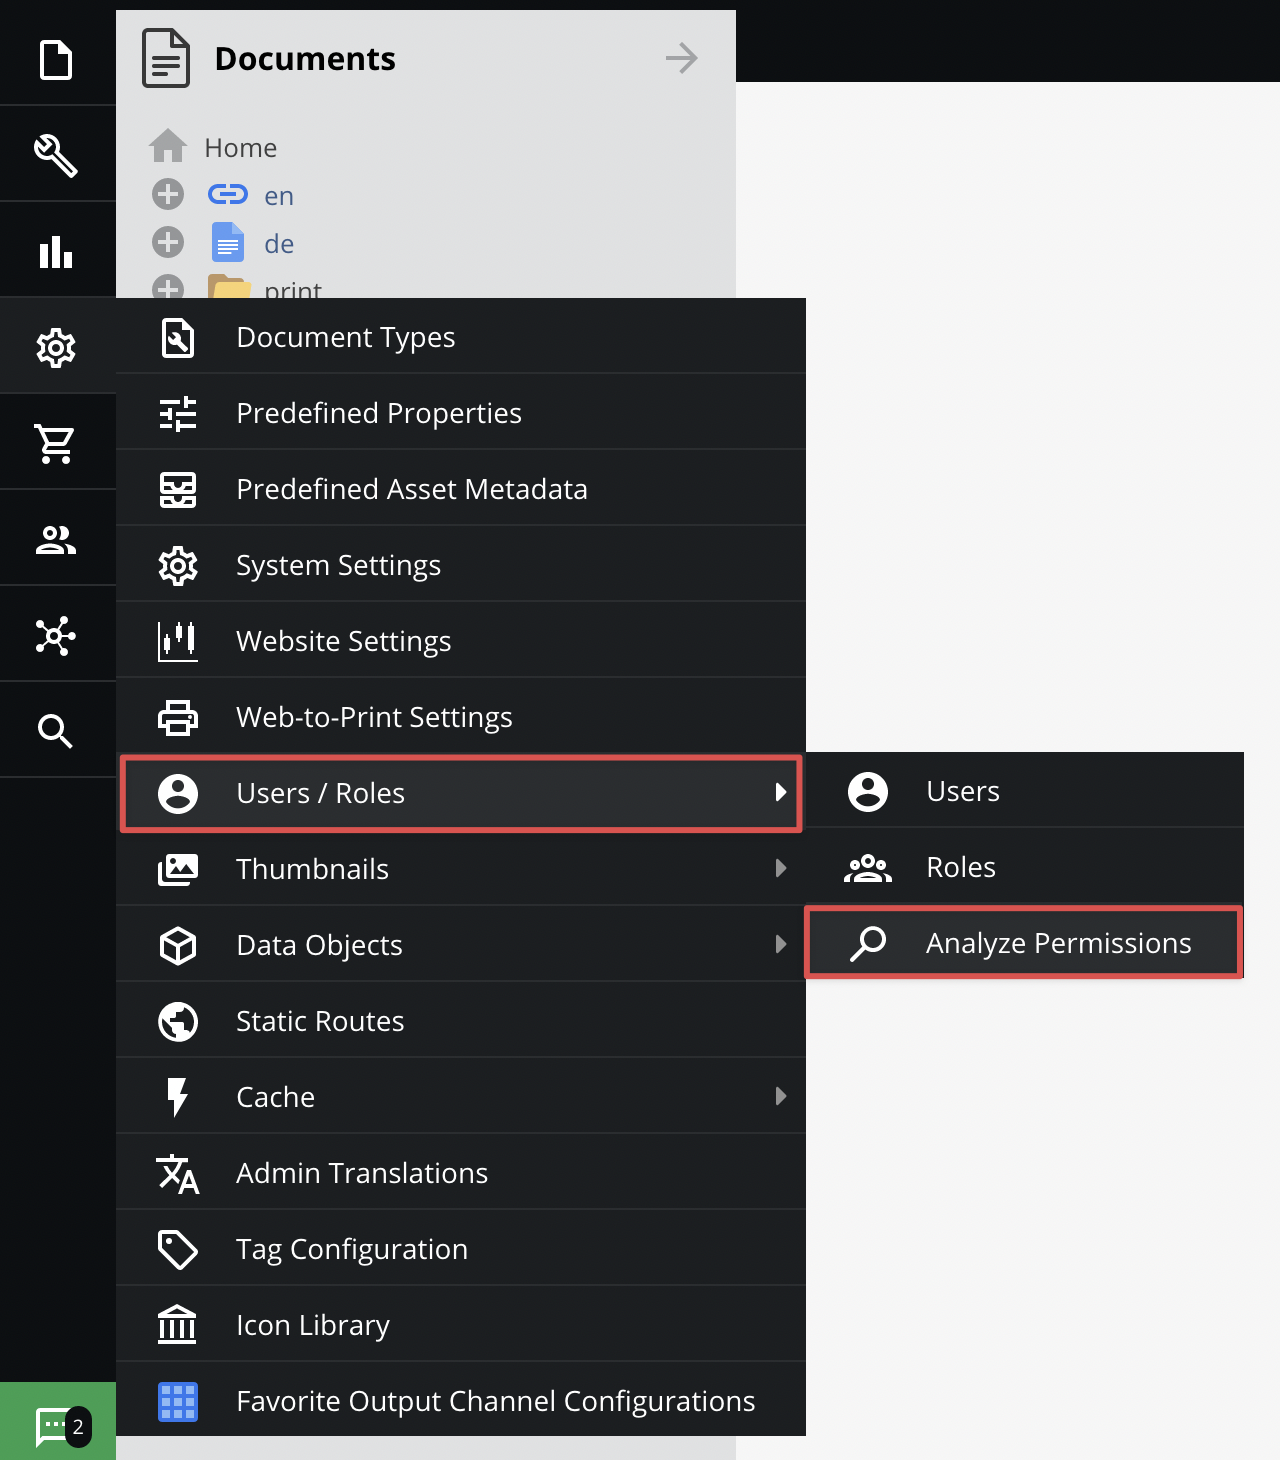Click the Documents panel arrow button

681,58
